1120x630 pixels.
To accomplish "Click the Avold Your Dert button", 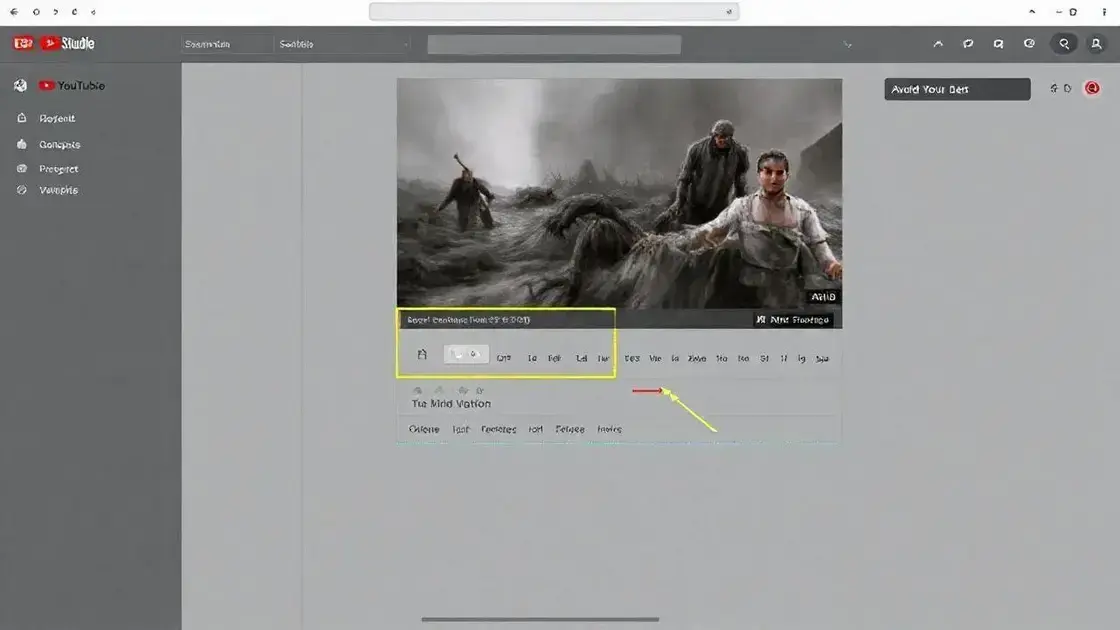I will tap(957, 89).
